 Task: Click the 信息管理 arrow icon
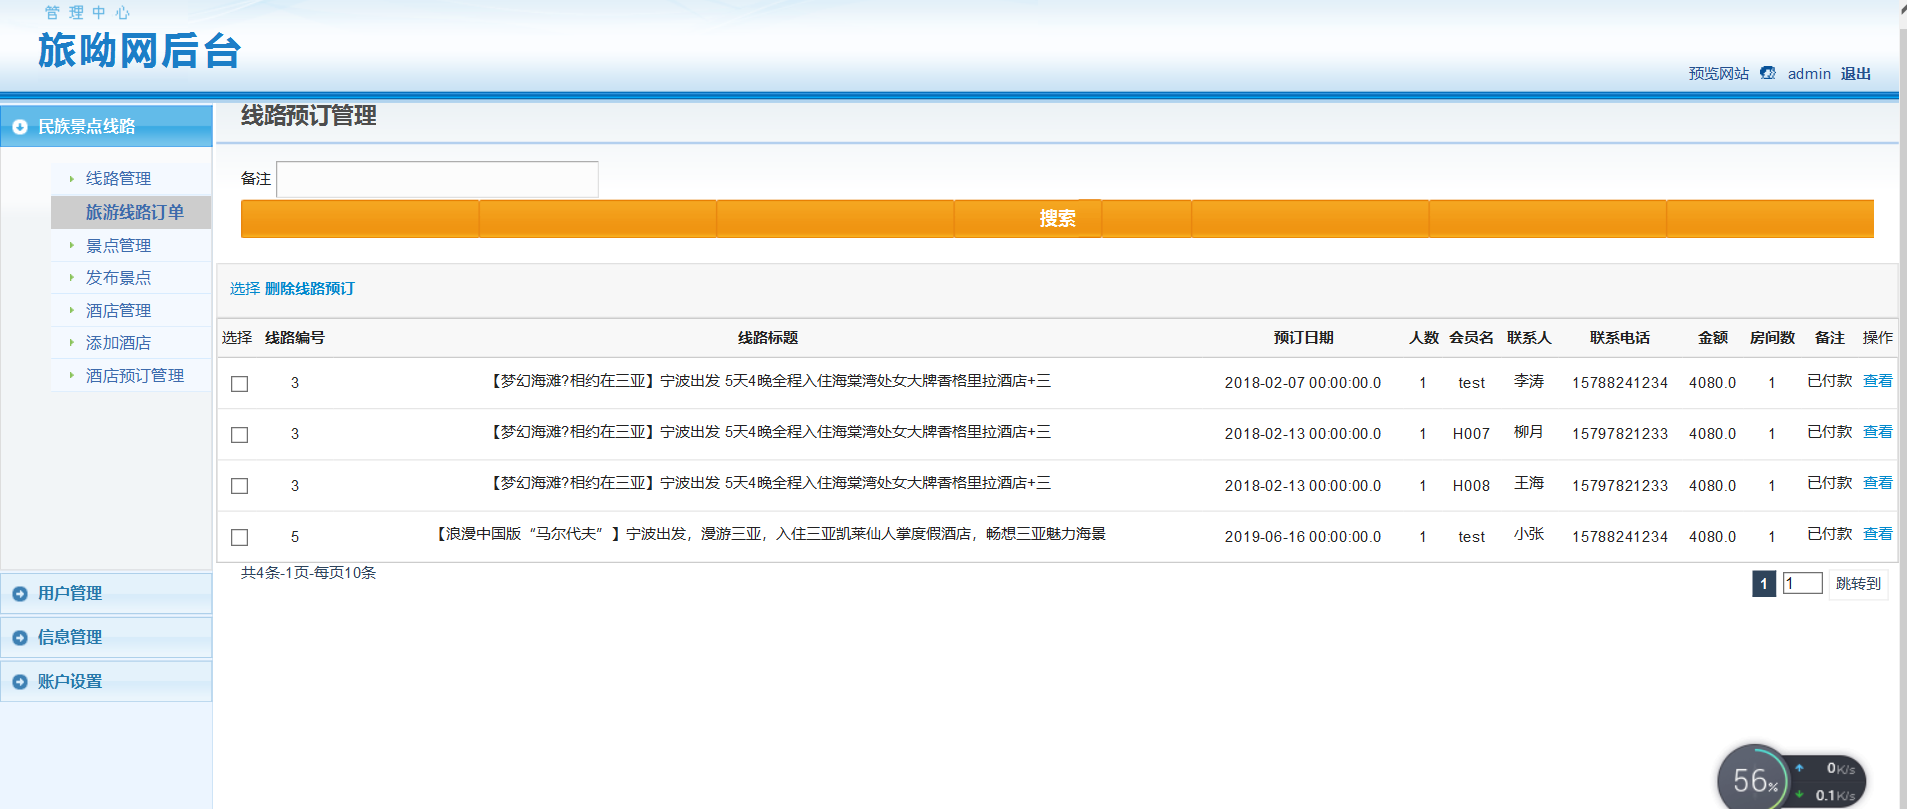click(20, 638)
